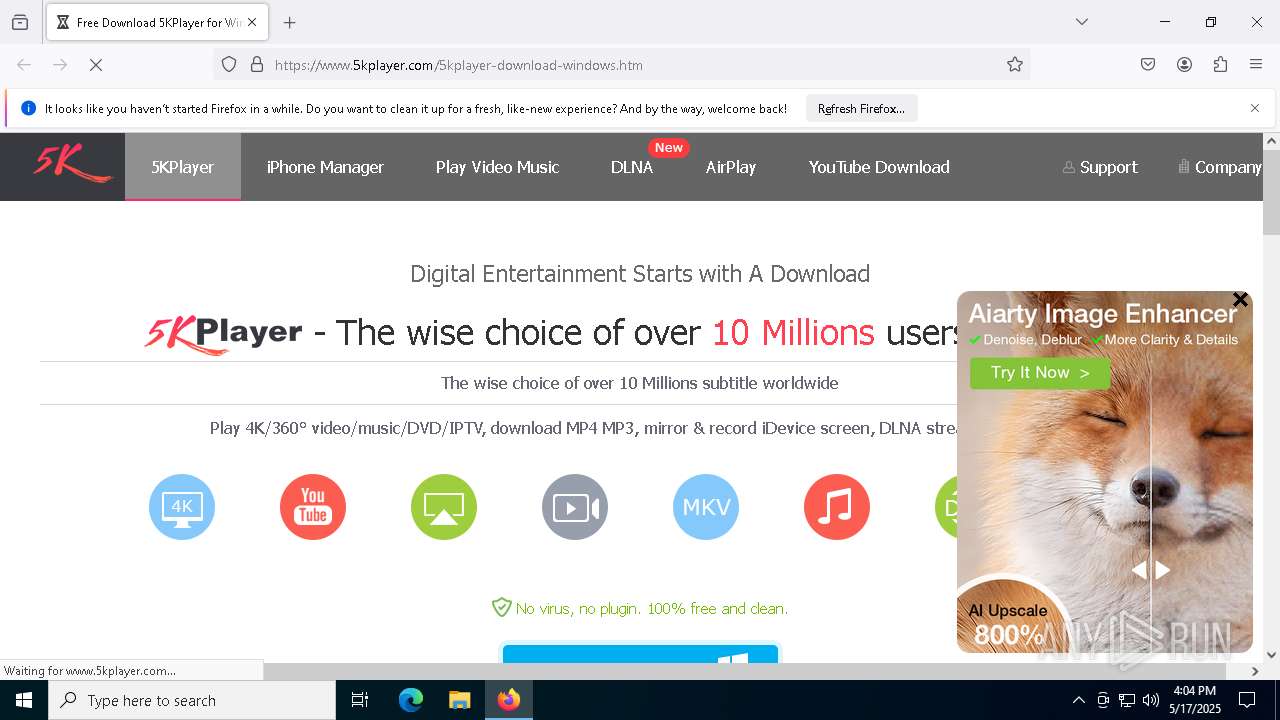The width and height of the screenshot is (1280, 720).
Task: Dismiss the Firefox refresh notification bar
Action: (1255, 108)
